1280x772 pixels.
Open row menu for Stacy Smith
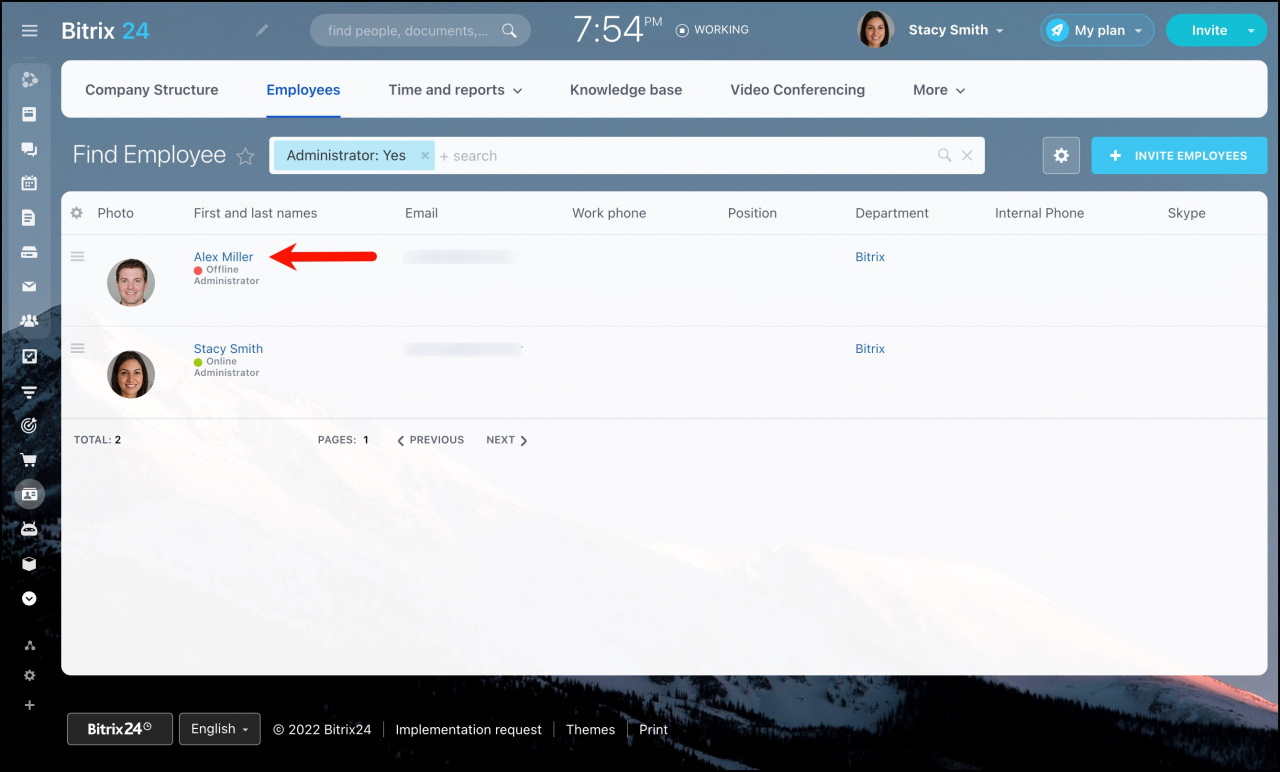click(77, 349)
